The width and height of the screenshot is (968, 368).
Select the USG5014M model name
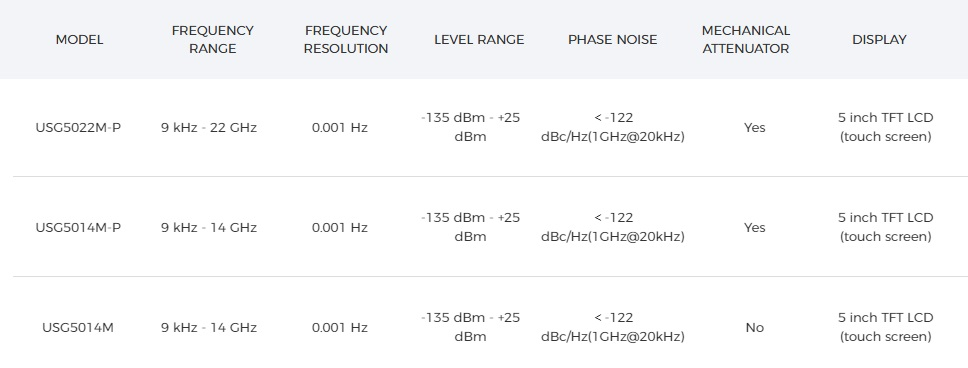coord(78,328)
